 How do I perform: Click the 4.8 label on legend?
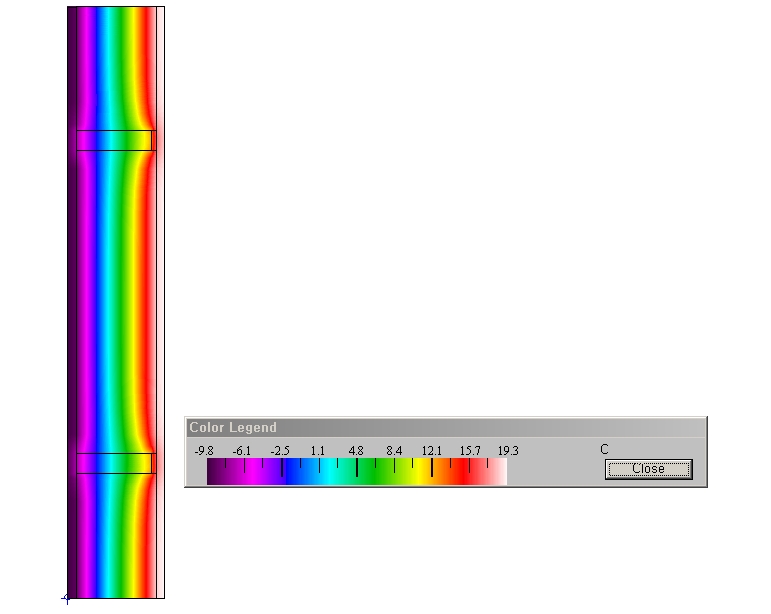(x=356, y=451)
